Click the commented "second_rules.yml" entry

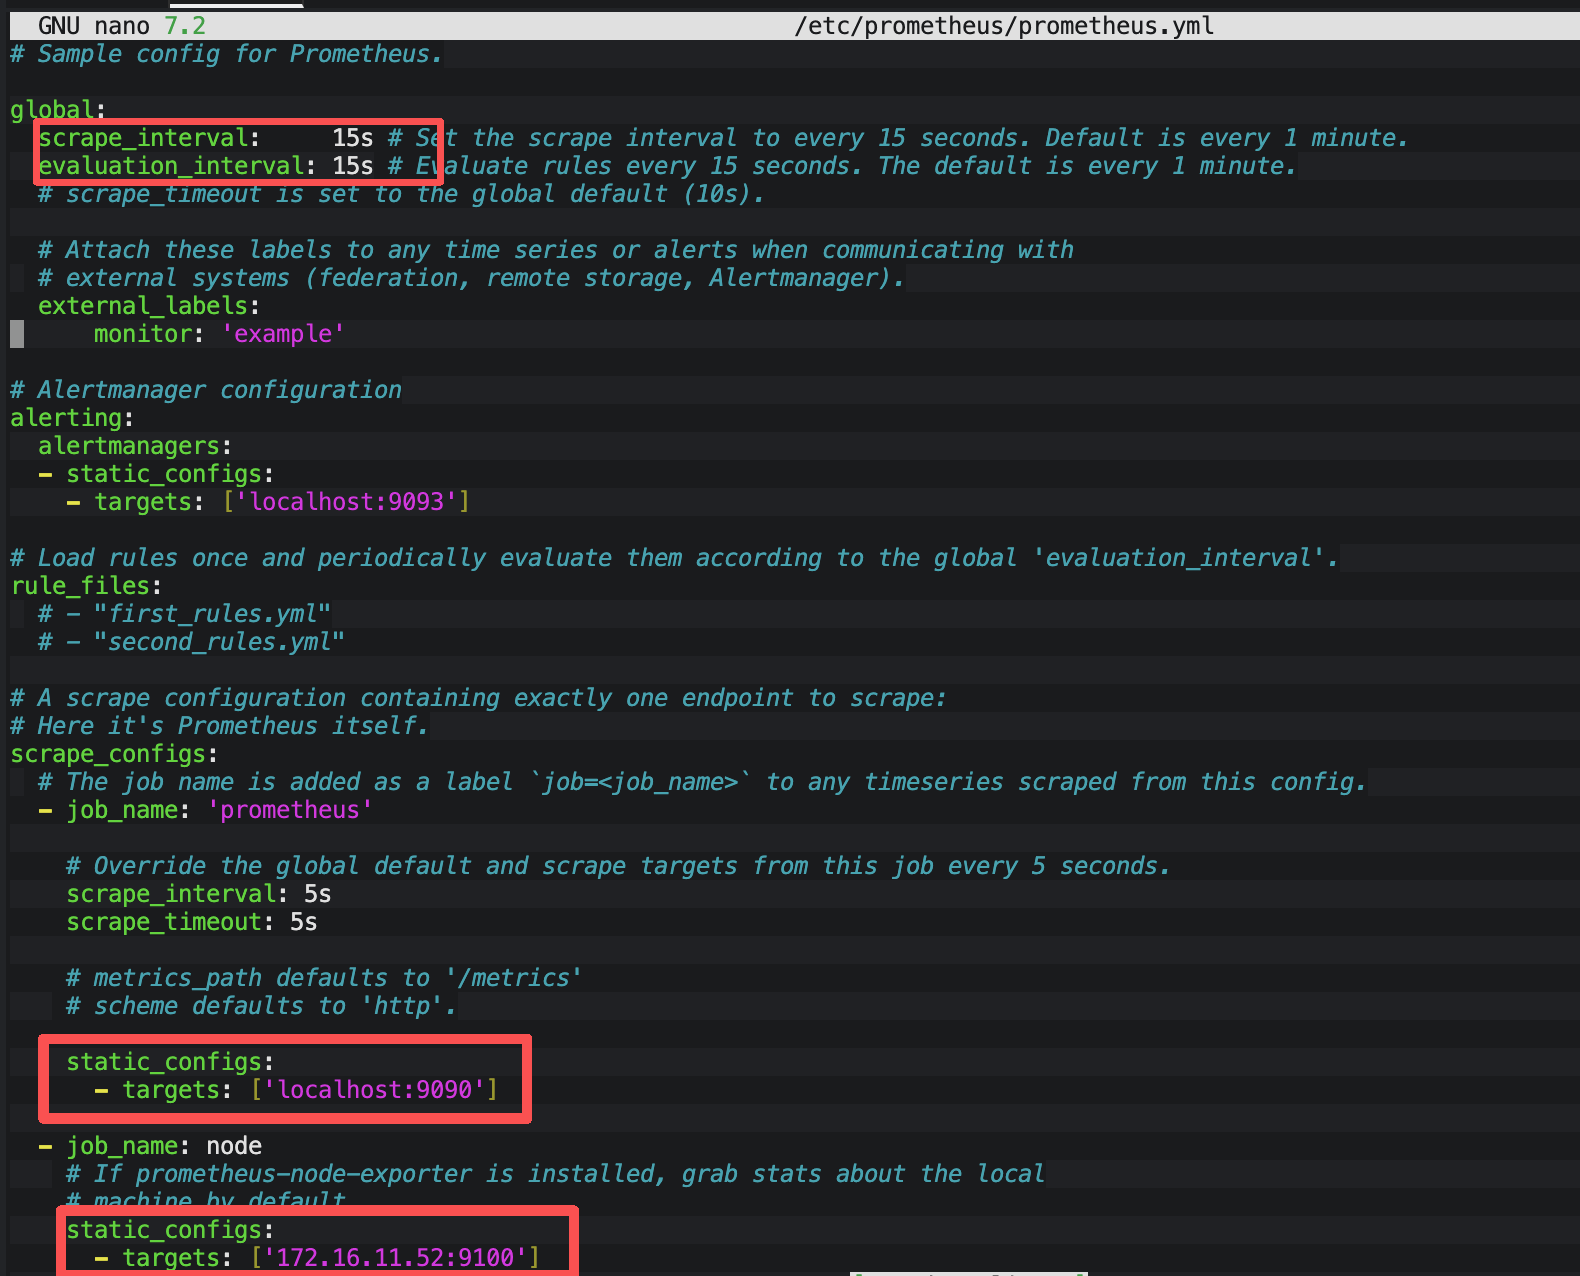coord(219,642)
